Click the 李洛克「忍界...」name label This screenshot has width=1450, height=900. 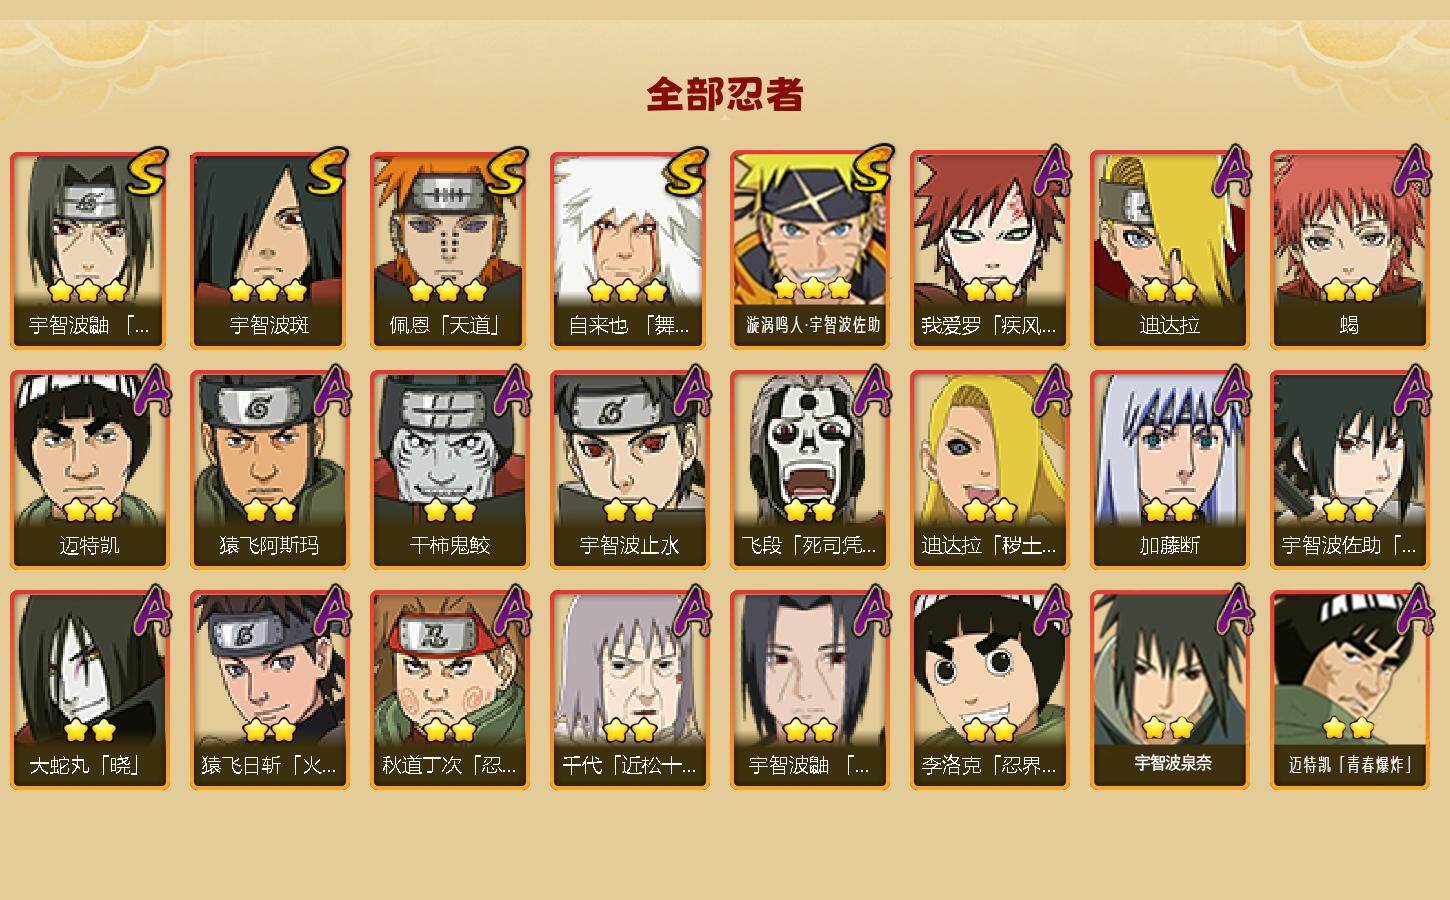[x=989, y=766]
